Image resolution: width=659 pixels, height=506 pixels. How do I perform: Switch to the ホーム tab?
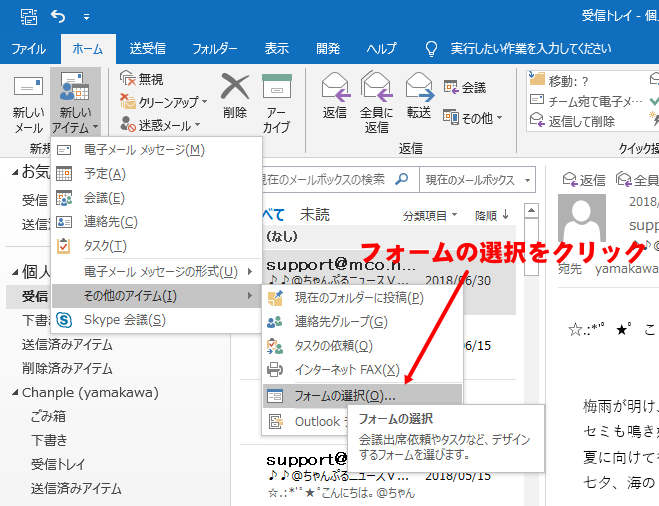point(88,49)
